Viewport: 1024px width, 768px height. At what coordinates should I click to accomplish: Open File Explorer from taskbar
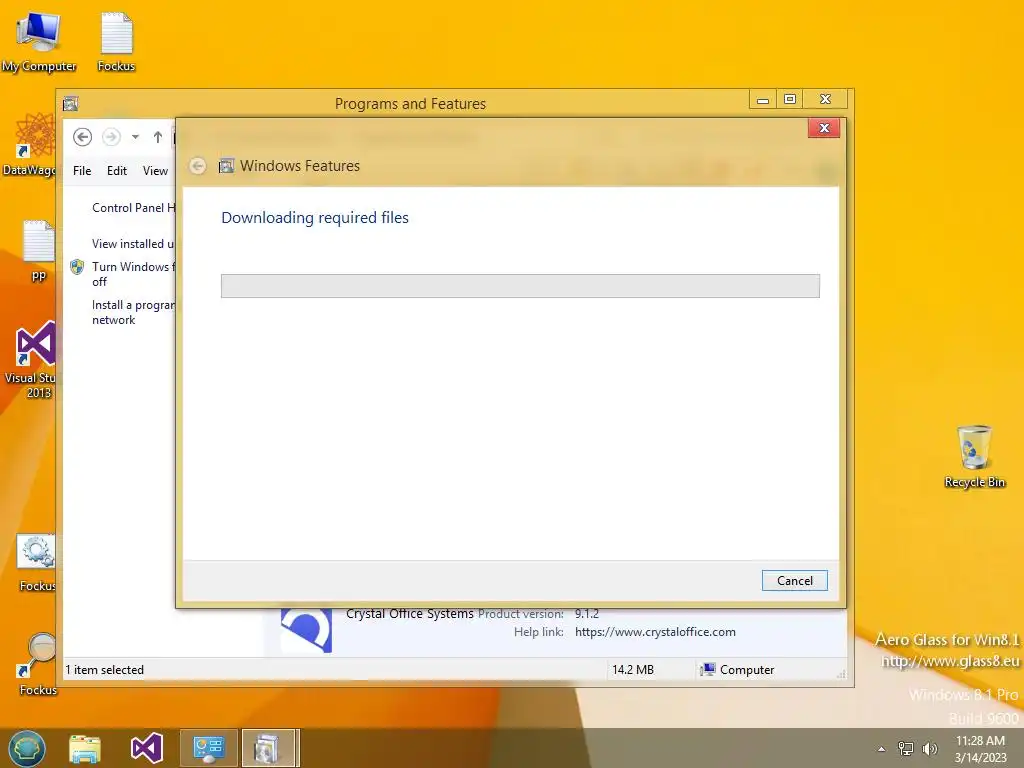point(85,748)
